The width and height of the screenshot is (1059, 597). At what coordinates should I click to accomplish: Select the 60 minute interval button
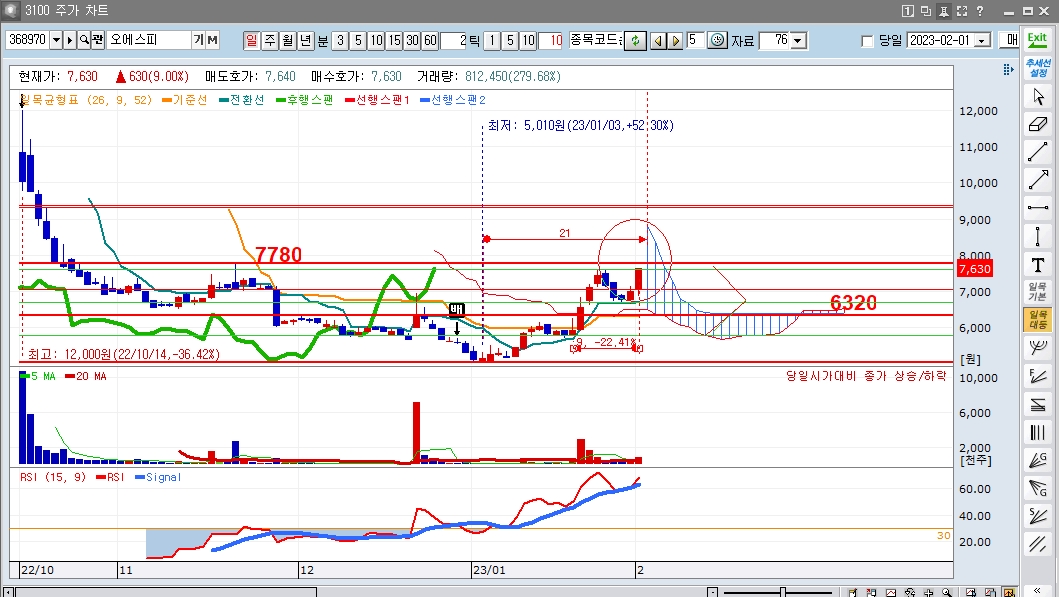[430, 40]
